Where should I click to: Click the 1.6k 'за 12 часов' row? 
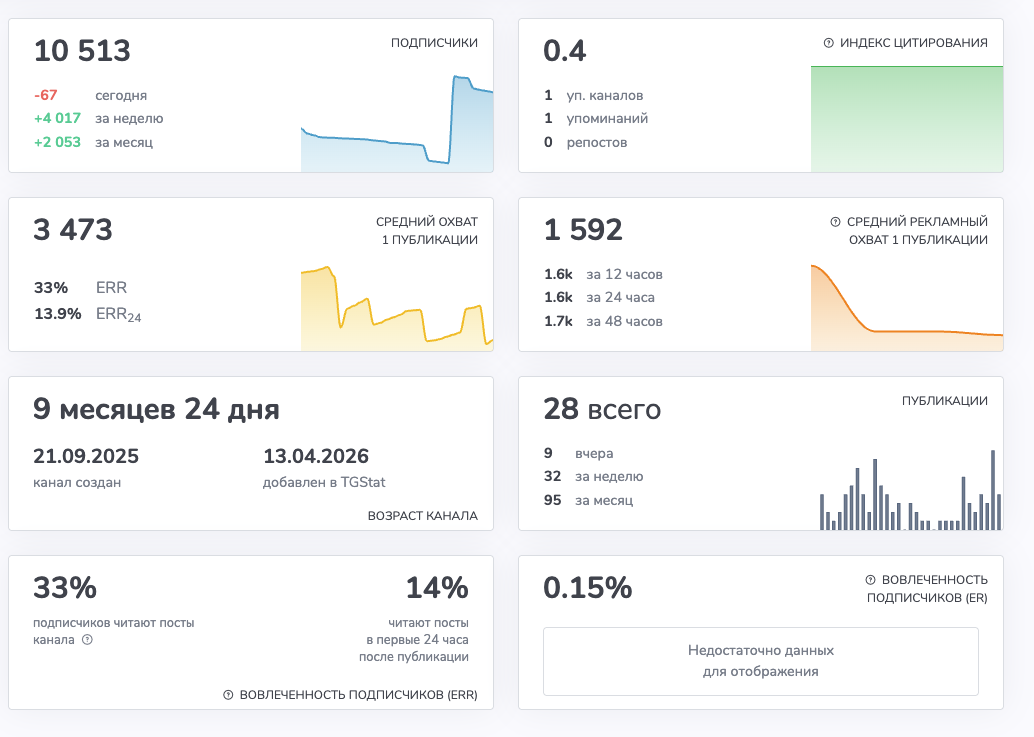[603, 274]
